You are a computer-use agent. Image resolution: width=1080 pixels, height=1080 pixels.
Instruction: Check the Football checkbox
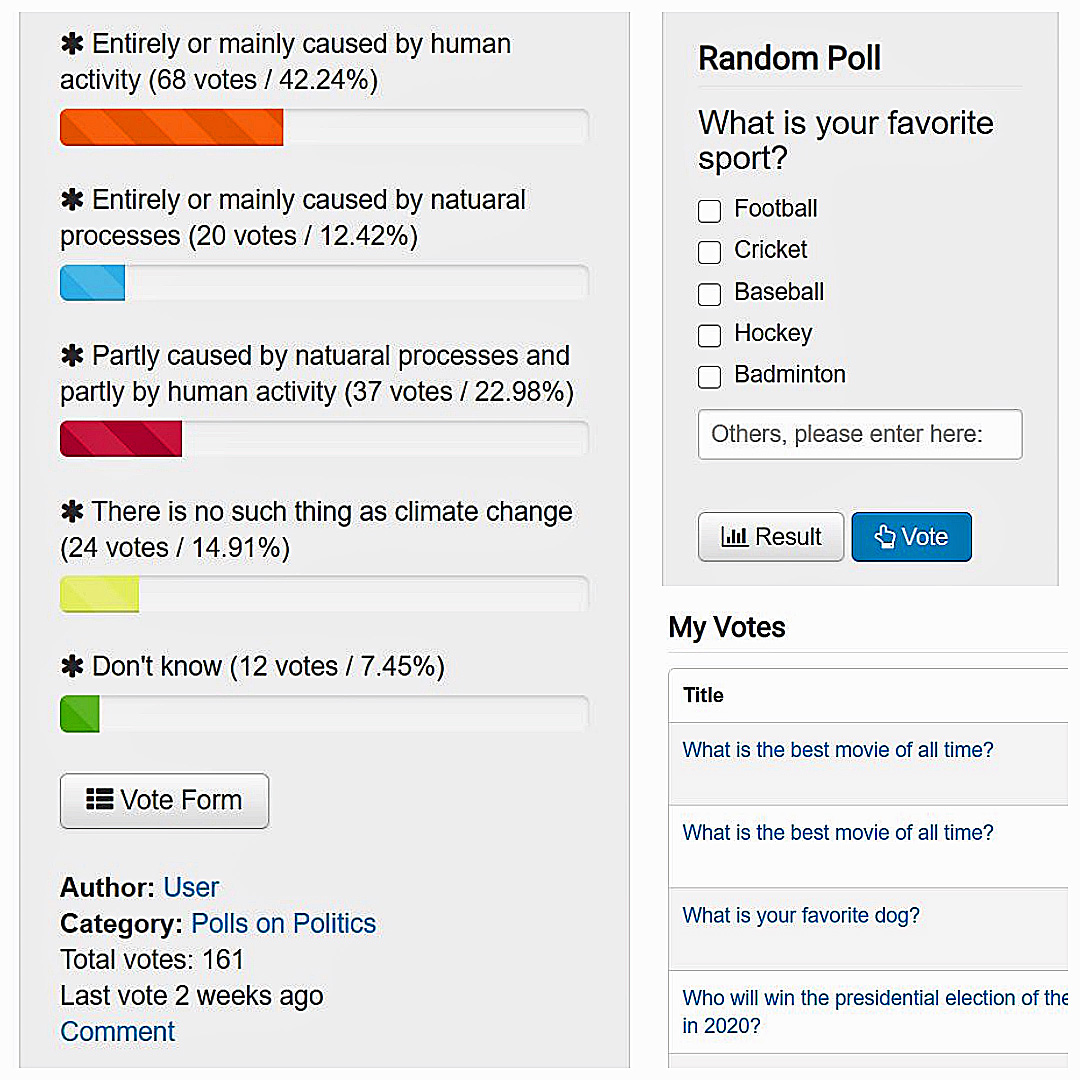click(709, 211)
